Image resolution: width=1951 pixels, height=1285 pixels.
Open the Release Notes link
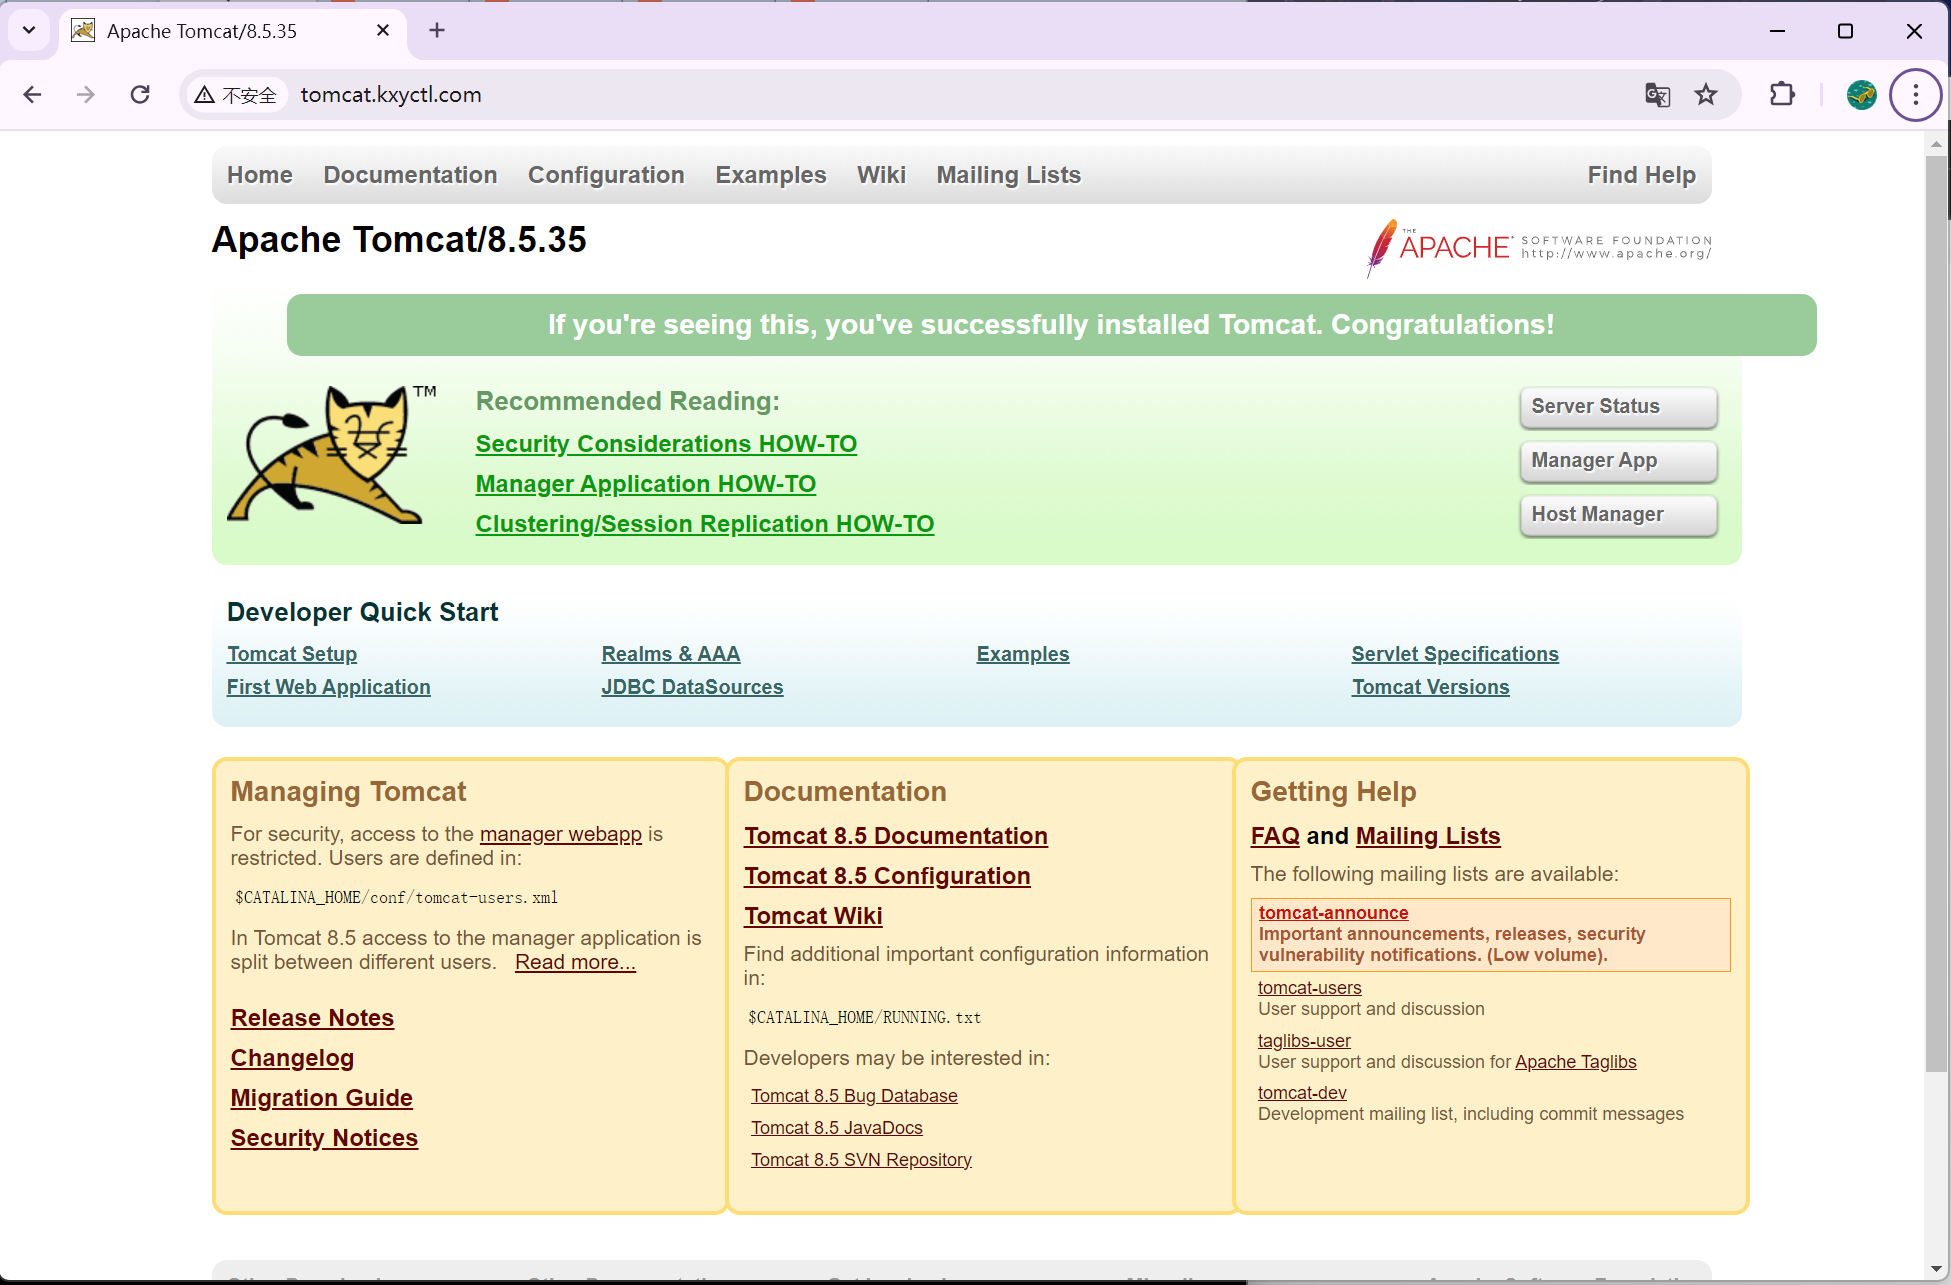click(x=312, y=1018)
